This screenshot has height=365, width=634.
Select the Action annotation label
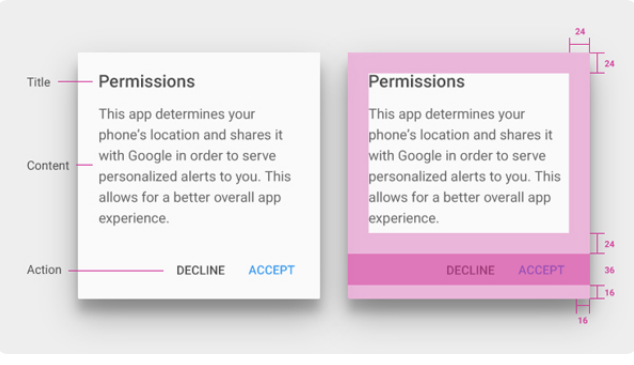click(x=44, y=270)
